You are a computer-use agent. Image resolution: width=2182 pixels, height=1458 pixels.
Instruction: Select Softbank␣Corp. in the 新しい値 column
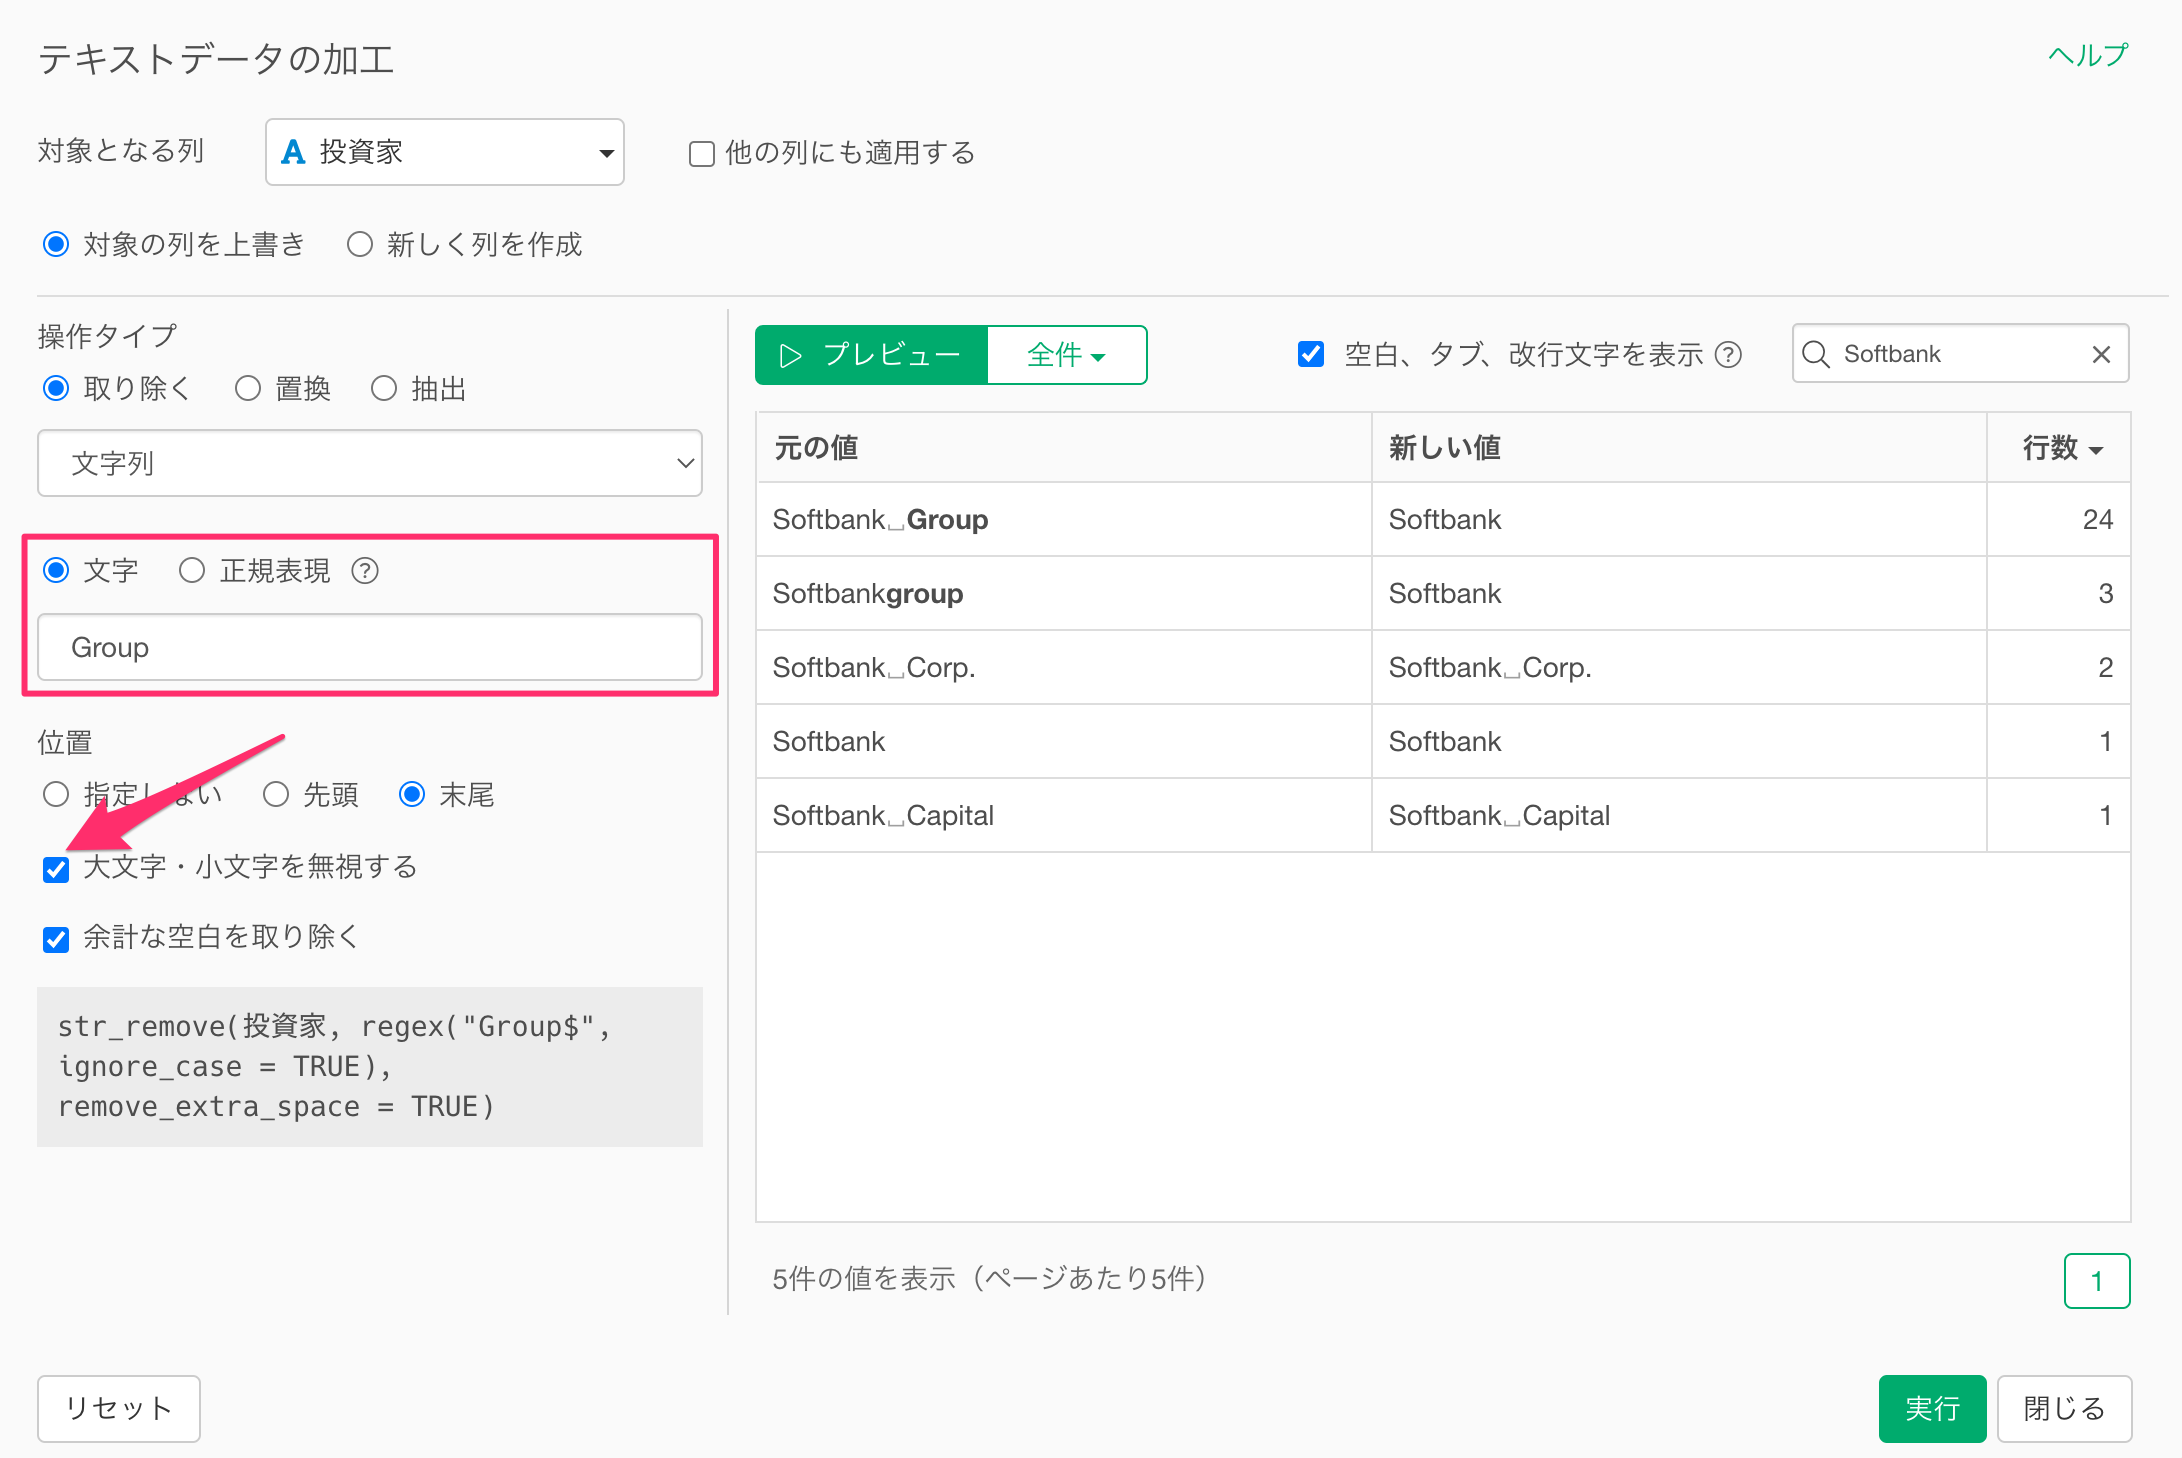tap(1679, 668)
